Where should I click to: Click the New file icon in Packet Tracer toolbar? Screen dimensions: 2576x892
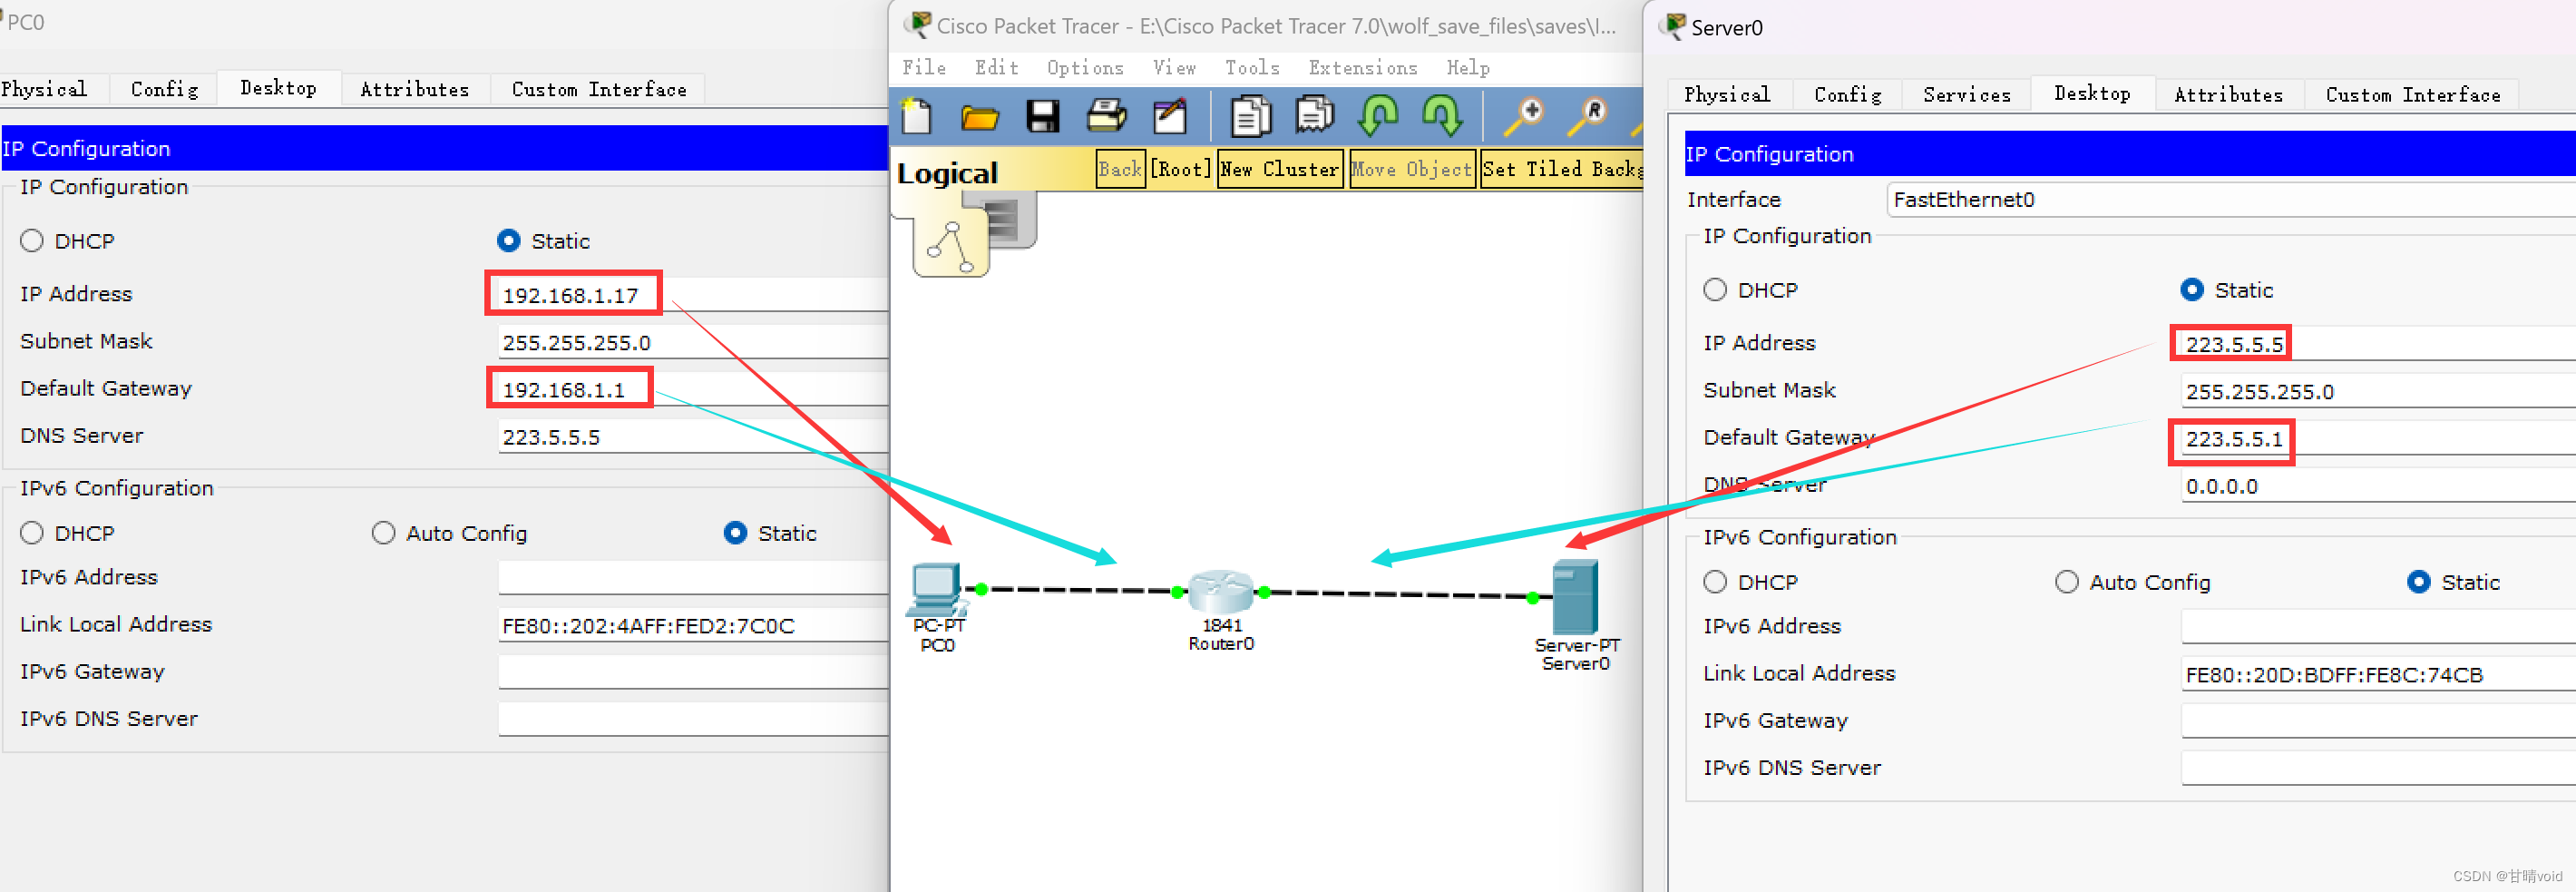click(916, 117)
